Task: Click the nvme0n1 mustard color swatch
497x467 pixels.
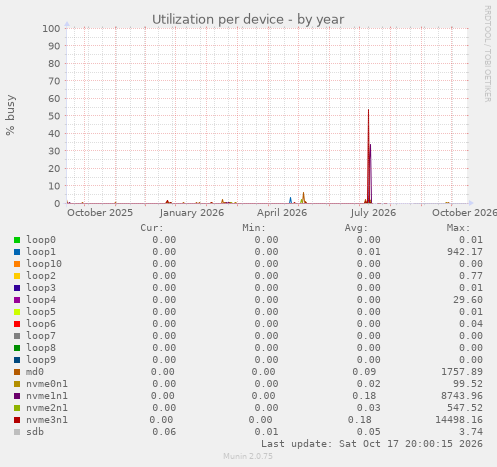Action: 17,384
